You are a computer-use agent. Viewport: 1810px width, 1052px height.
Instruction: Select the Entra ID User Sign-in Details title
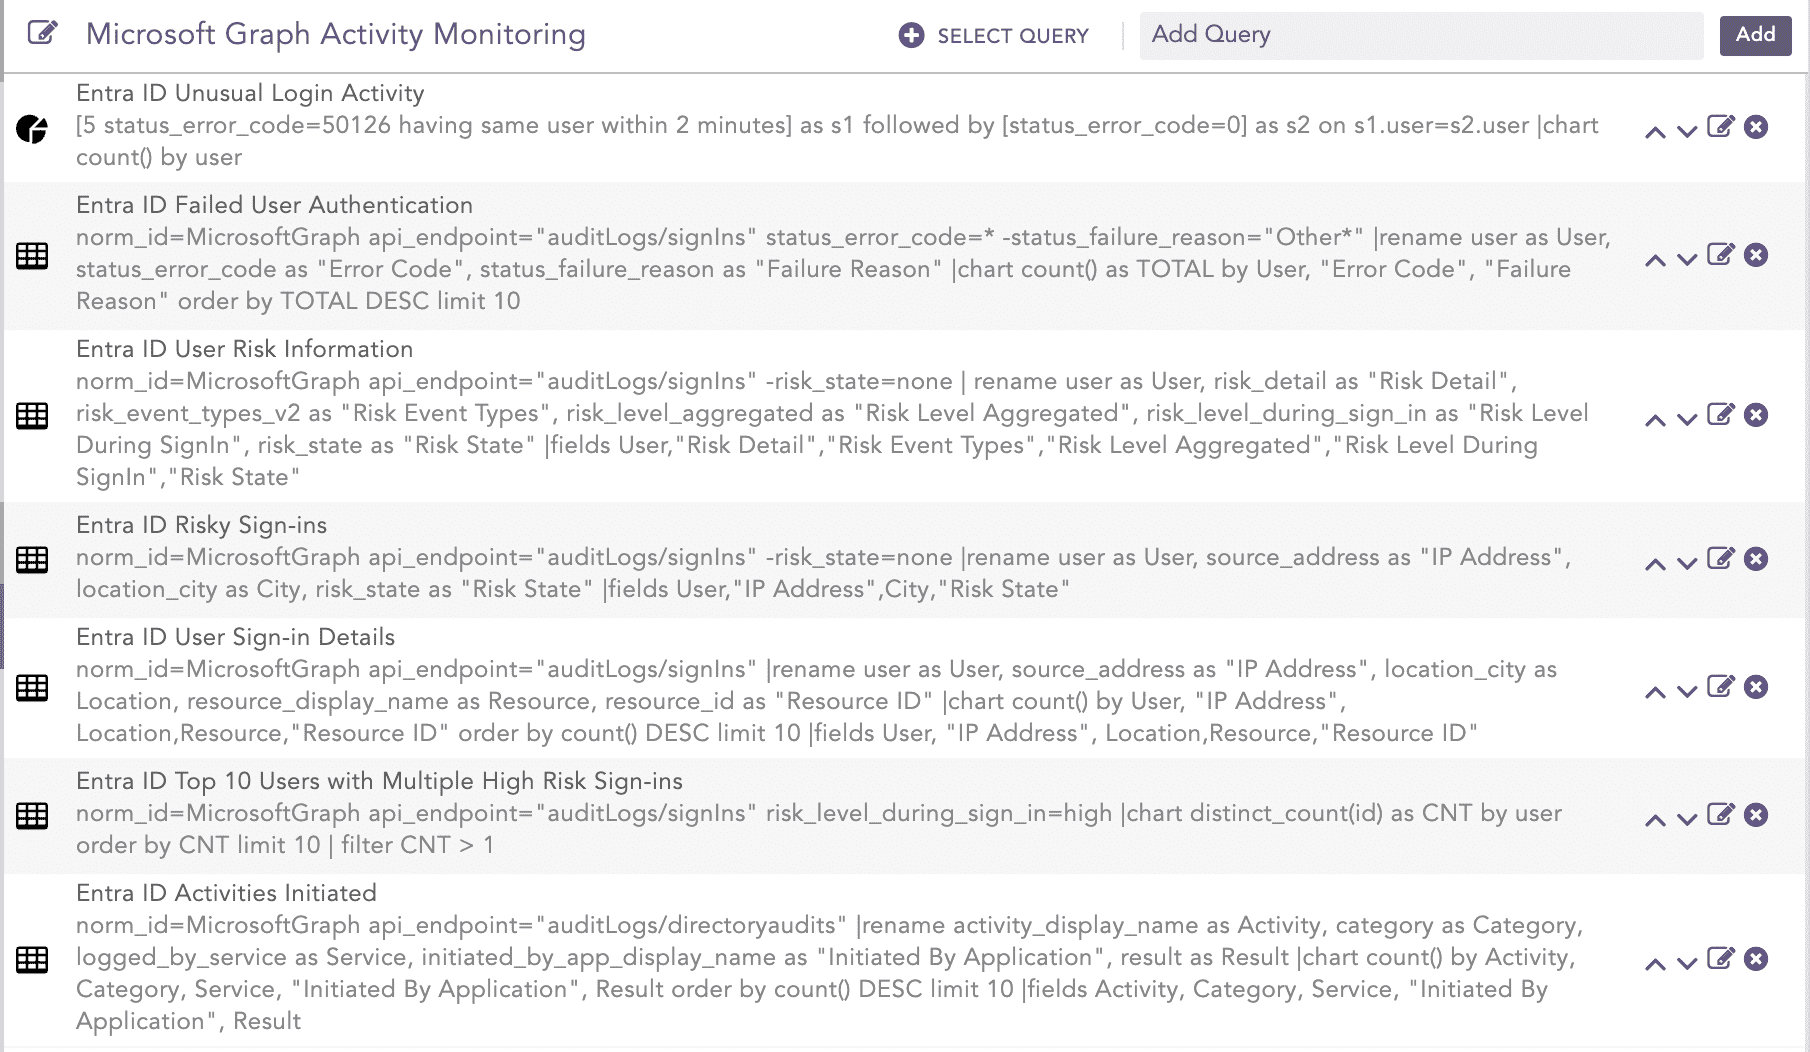tap(235, 637)
